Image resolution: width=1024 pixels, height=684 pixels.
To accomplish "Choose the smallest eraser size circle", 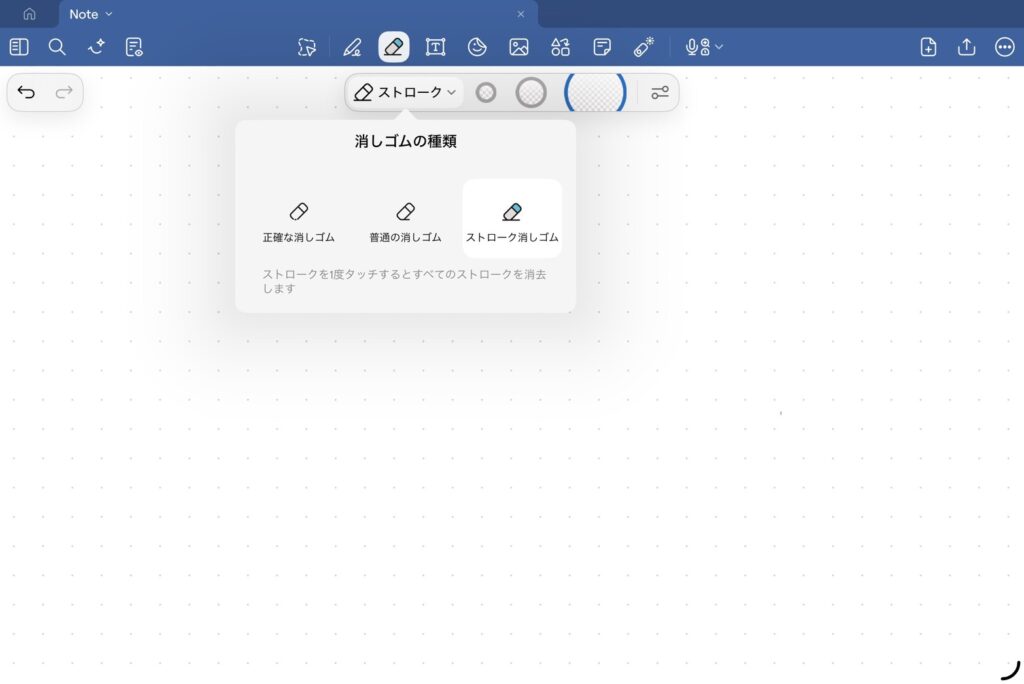I will (486, 93).
